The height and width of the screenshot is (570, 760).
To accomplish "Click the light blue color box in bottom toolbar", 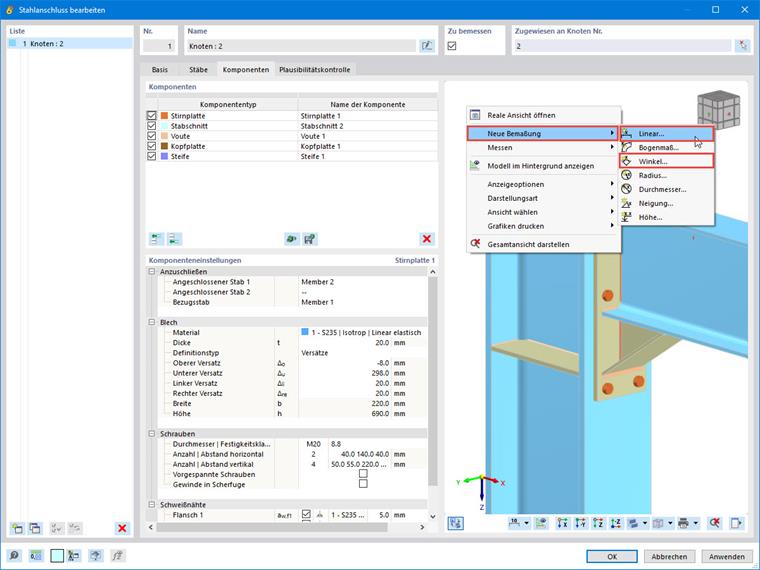I will (57, 556).
